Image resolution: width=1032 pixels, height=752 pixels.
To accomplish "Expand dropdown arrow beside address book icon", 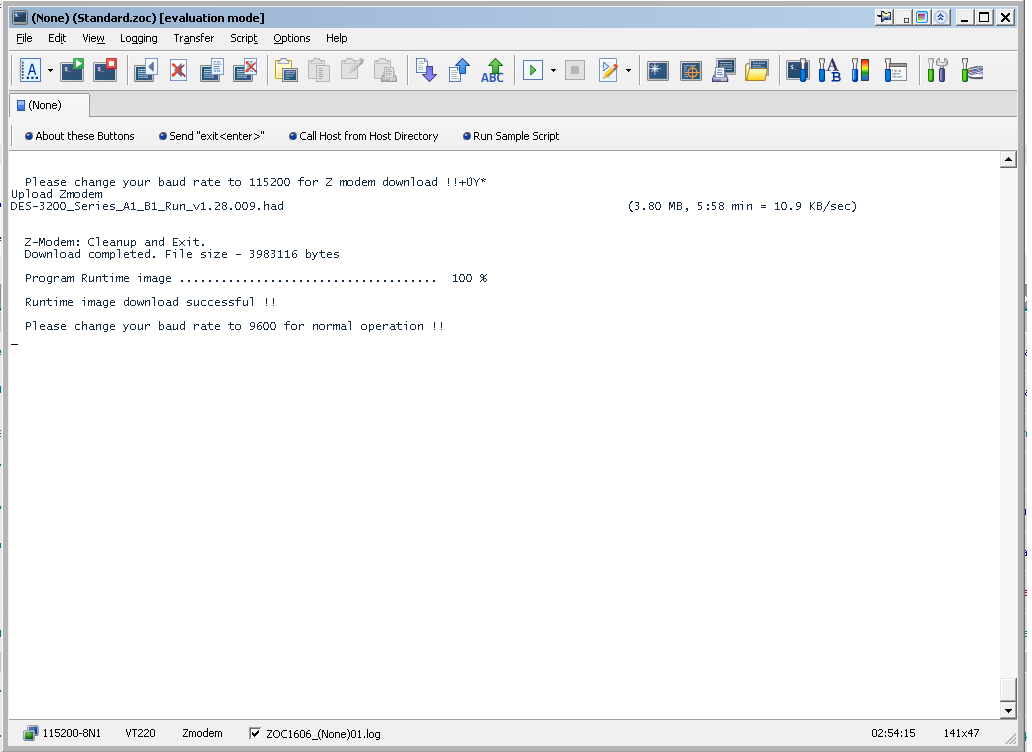I will coord(50,71).
